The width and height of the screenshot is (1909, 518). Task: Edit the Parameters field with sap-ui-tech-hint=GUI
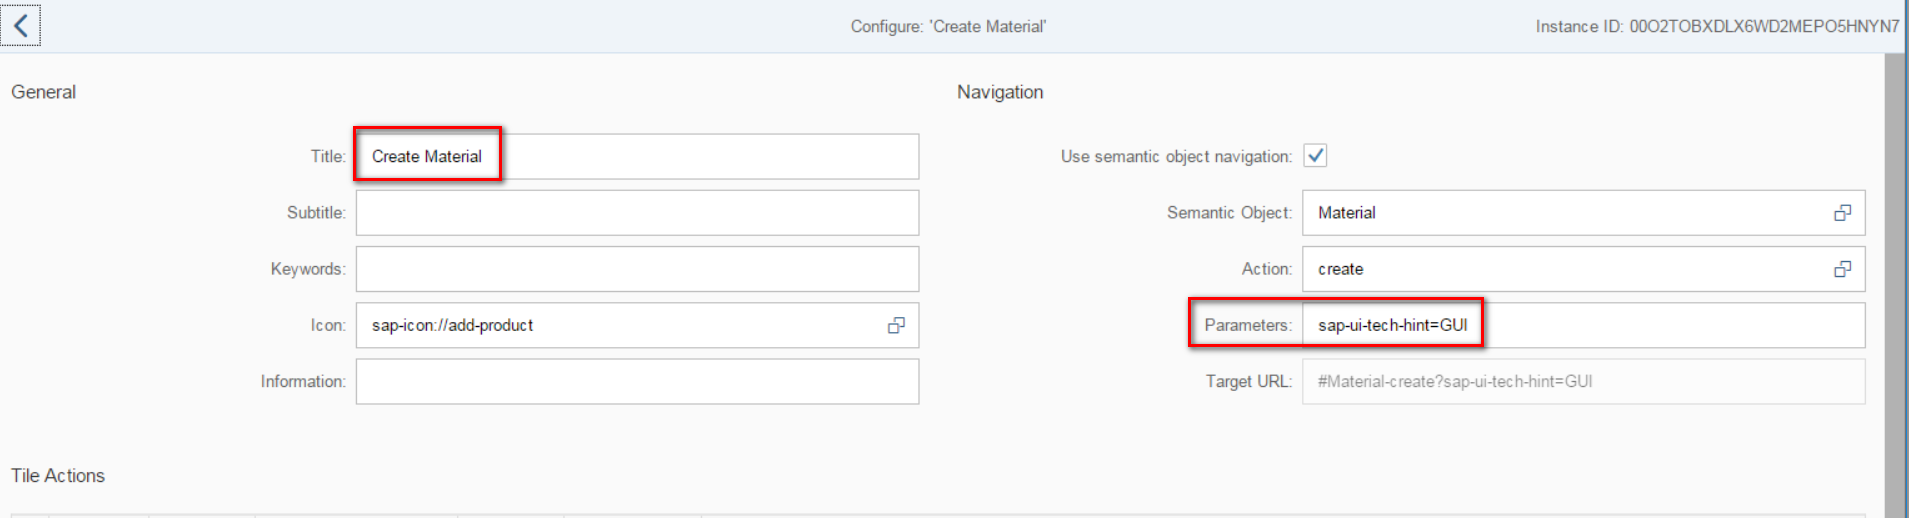[1583, 325]
